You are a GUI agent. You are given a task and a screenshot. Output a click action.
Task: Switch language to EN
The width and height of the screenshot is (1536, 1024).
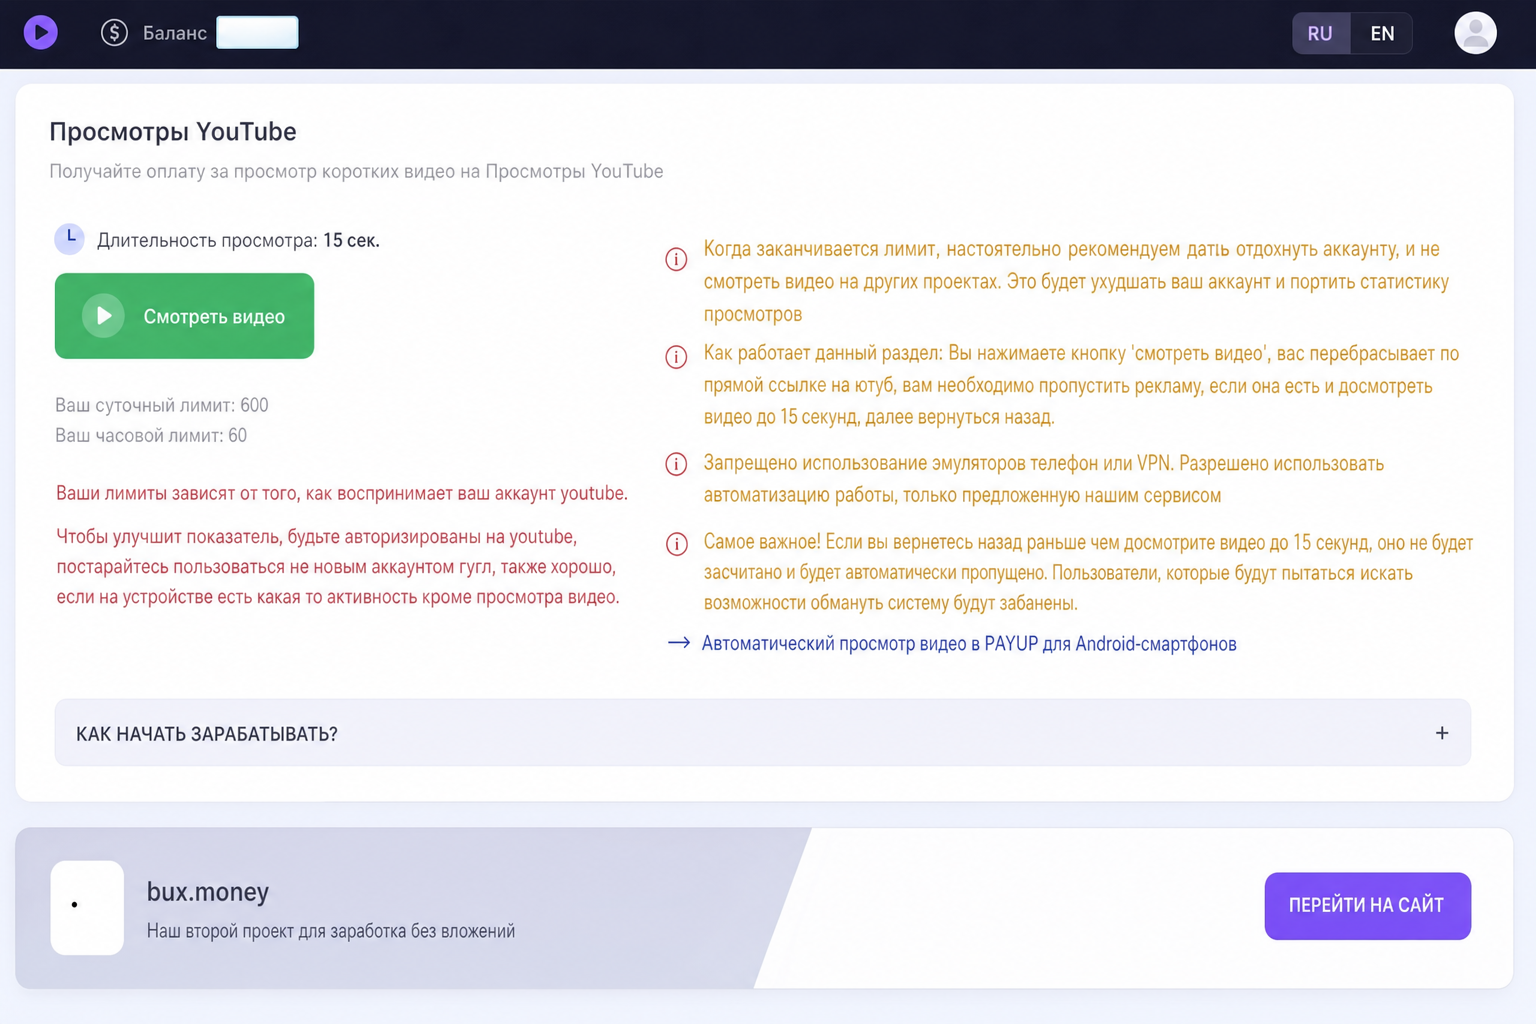pyautogui.click(x=1382, y=33)
